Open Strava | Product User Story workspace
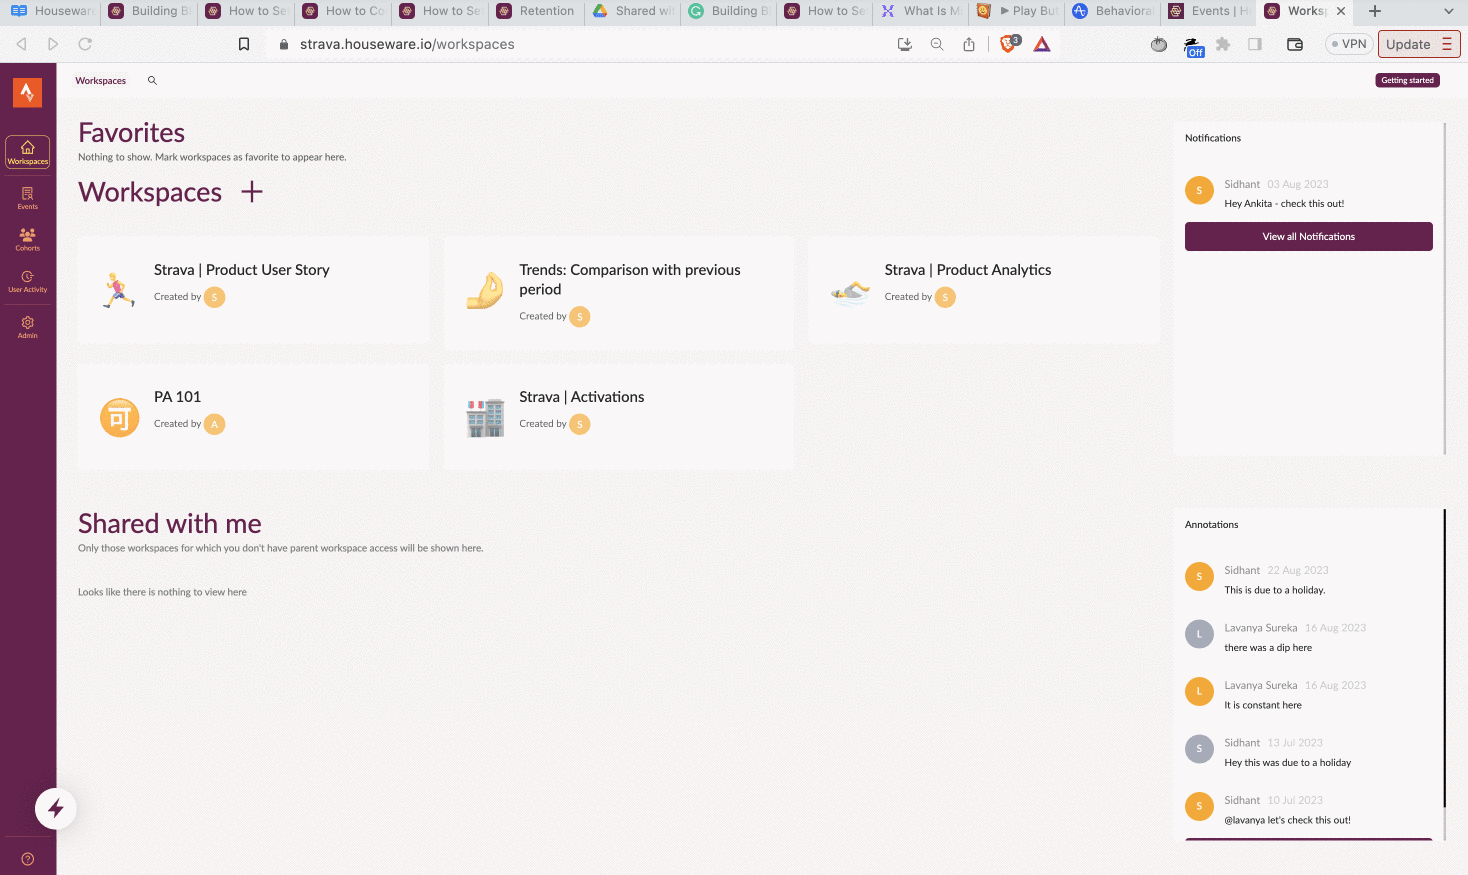 (253, 291)
